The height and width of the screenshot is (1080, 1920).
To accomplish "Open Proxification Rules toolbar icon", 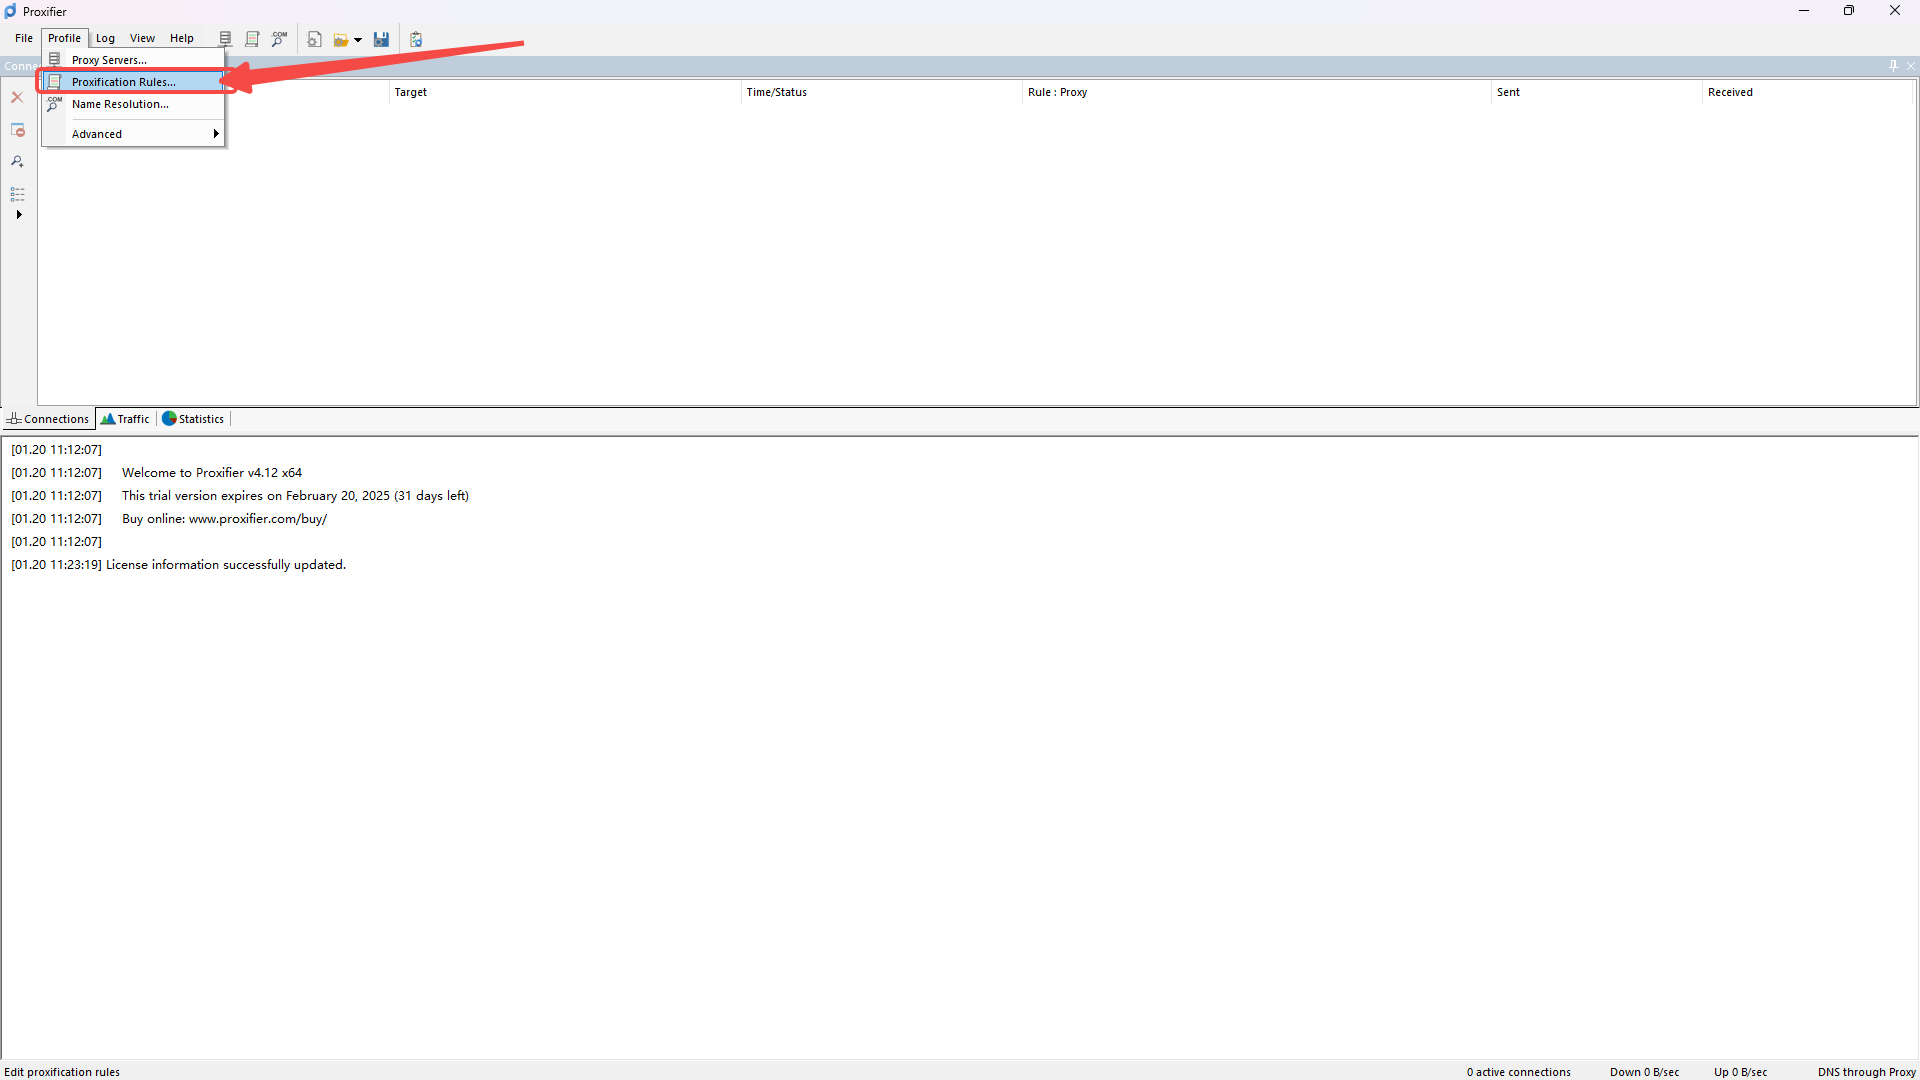I will coord(252,39).
